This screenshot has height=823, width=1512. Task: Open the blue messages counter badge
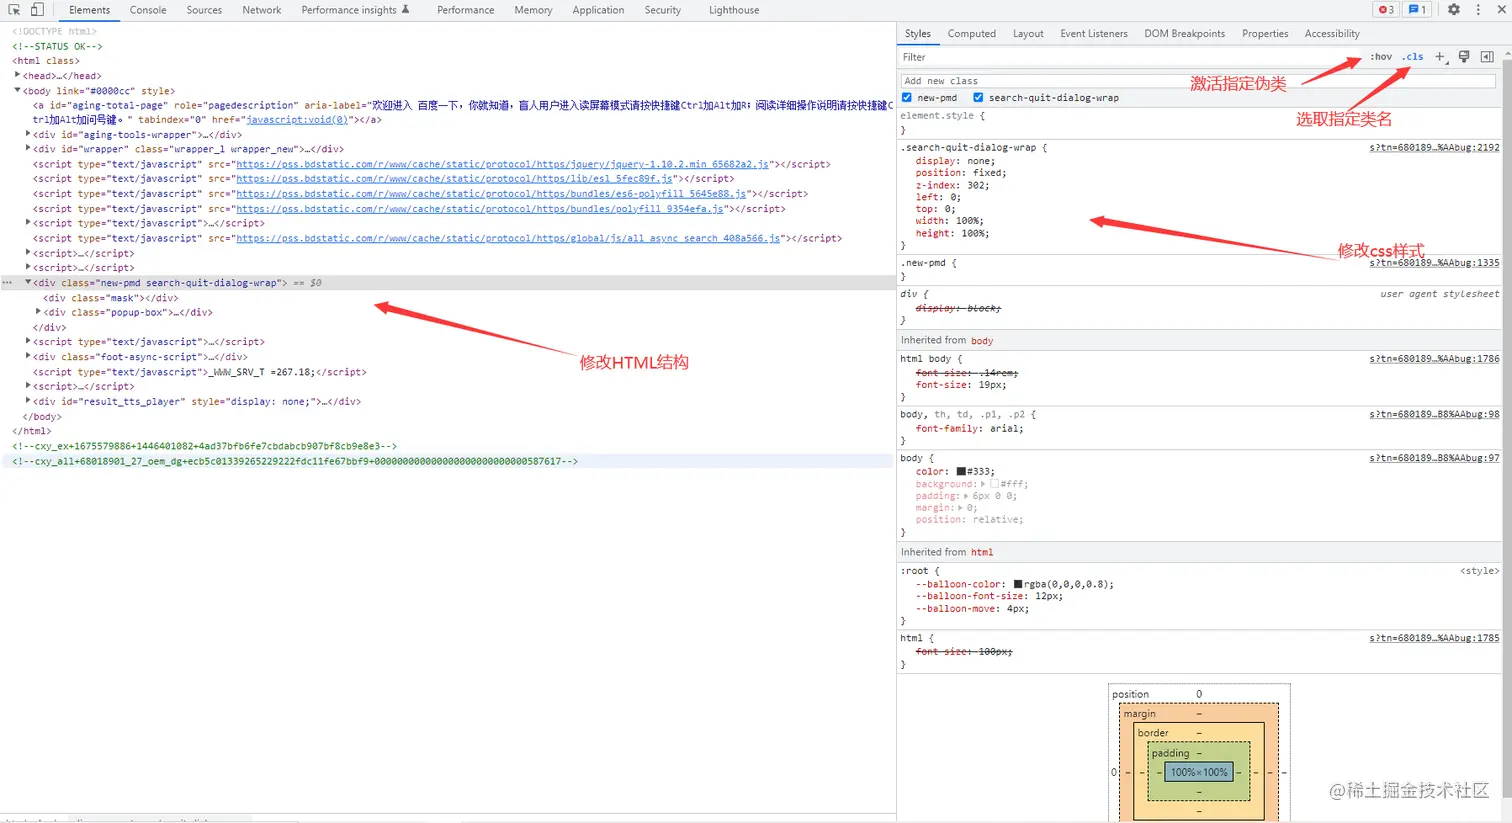coord(1417,10)
